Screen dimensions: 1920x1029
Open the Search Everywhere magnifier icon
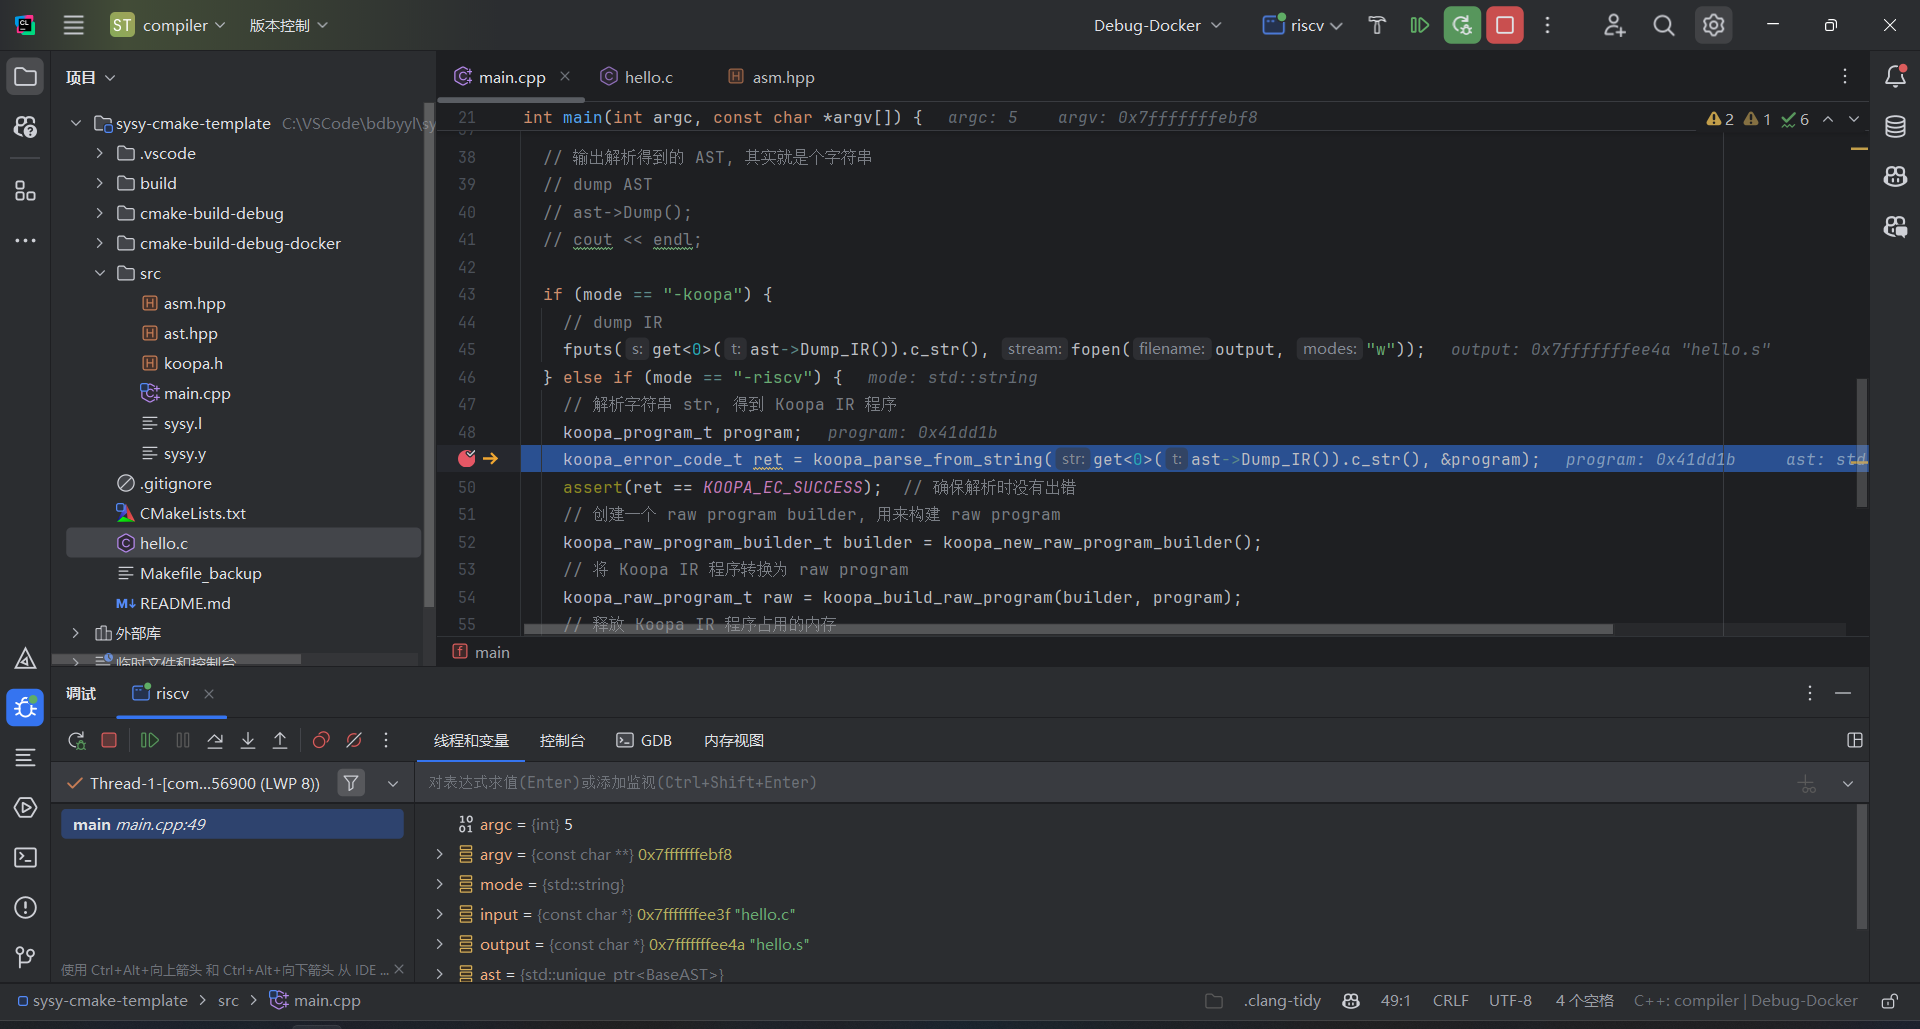tap(1663, 26)
